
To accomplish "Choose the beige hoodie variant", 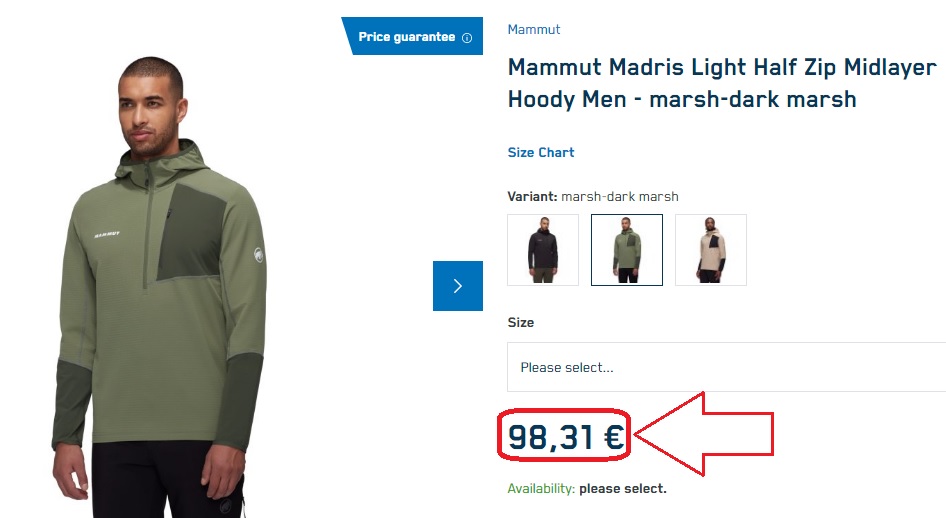I will click(x=711, y=250).
